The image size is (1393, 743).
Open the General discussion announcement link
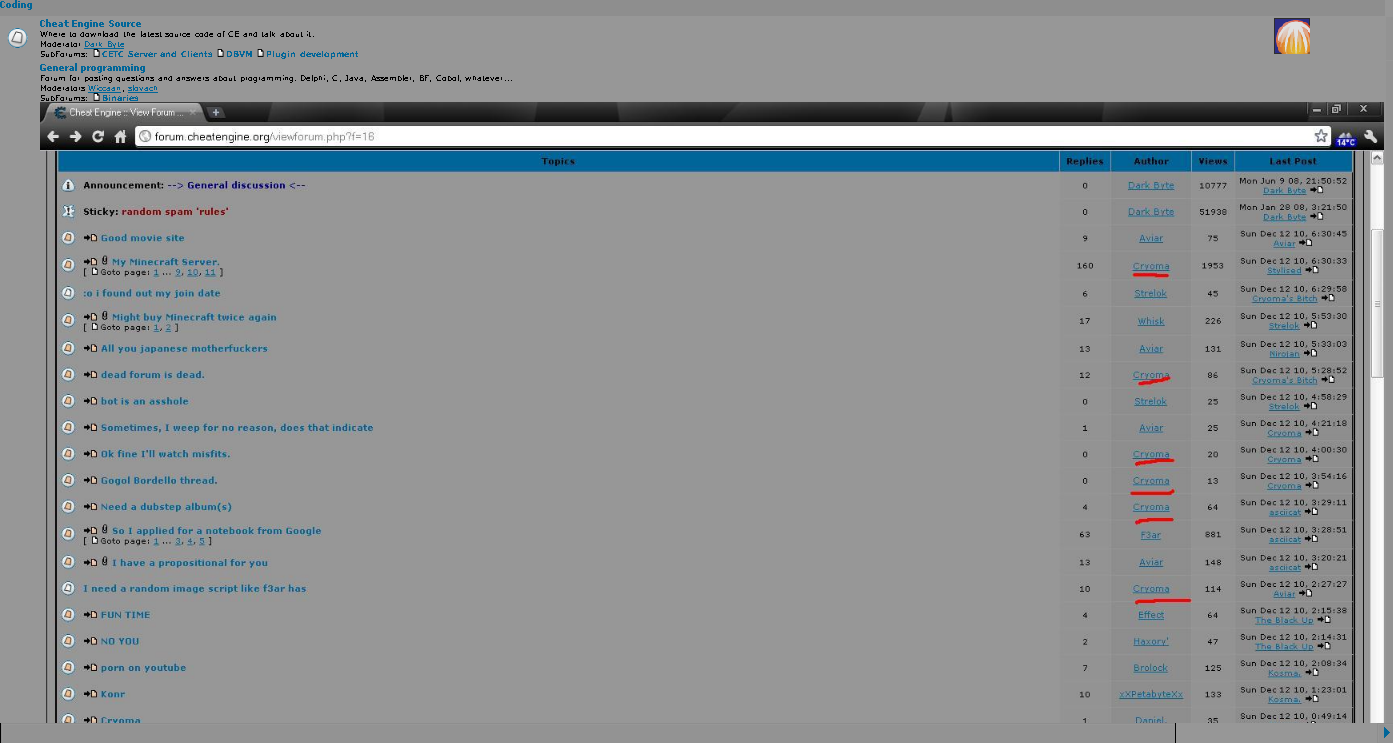(x=237, y=185)
